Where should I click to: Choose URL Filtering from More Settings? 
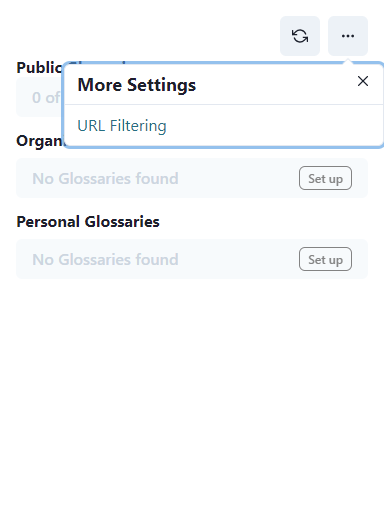coord(122,126)
